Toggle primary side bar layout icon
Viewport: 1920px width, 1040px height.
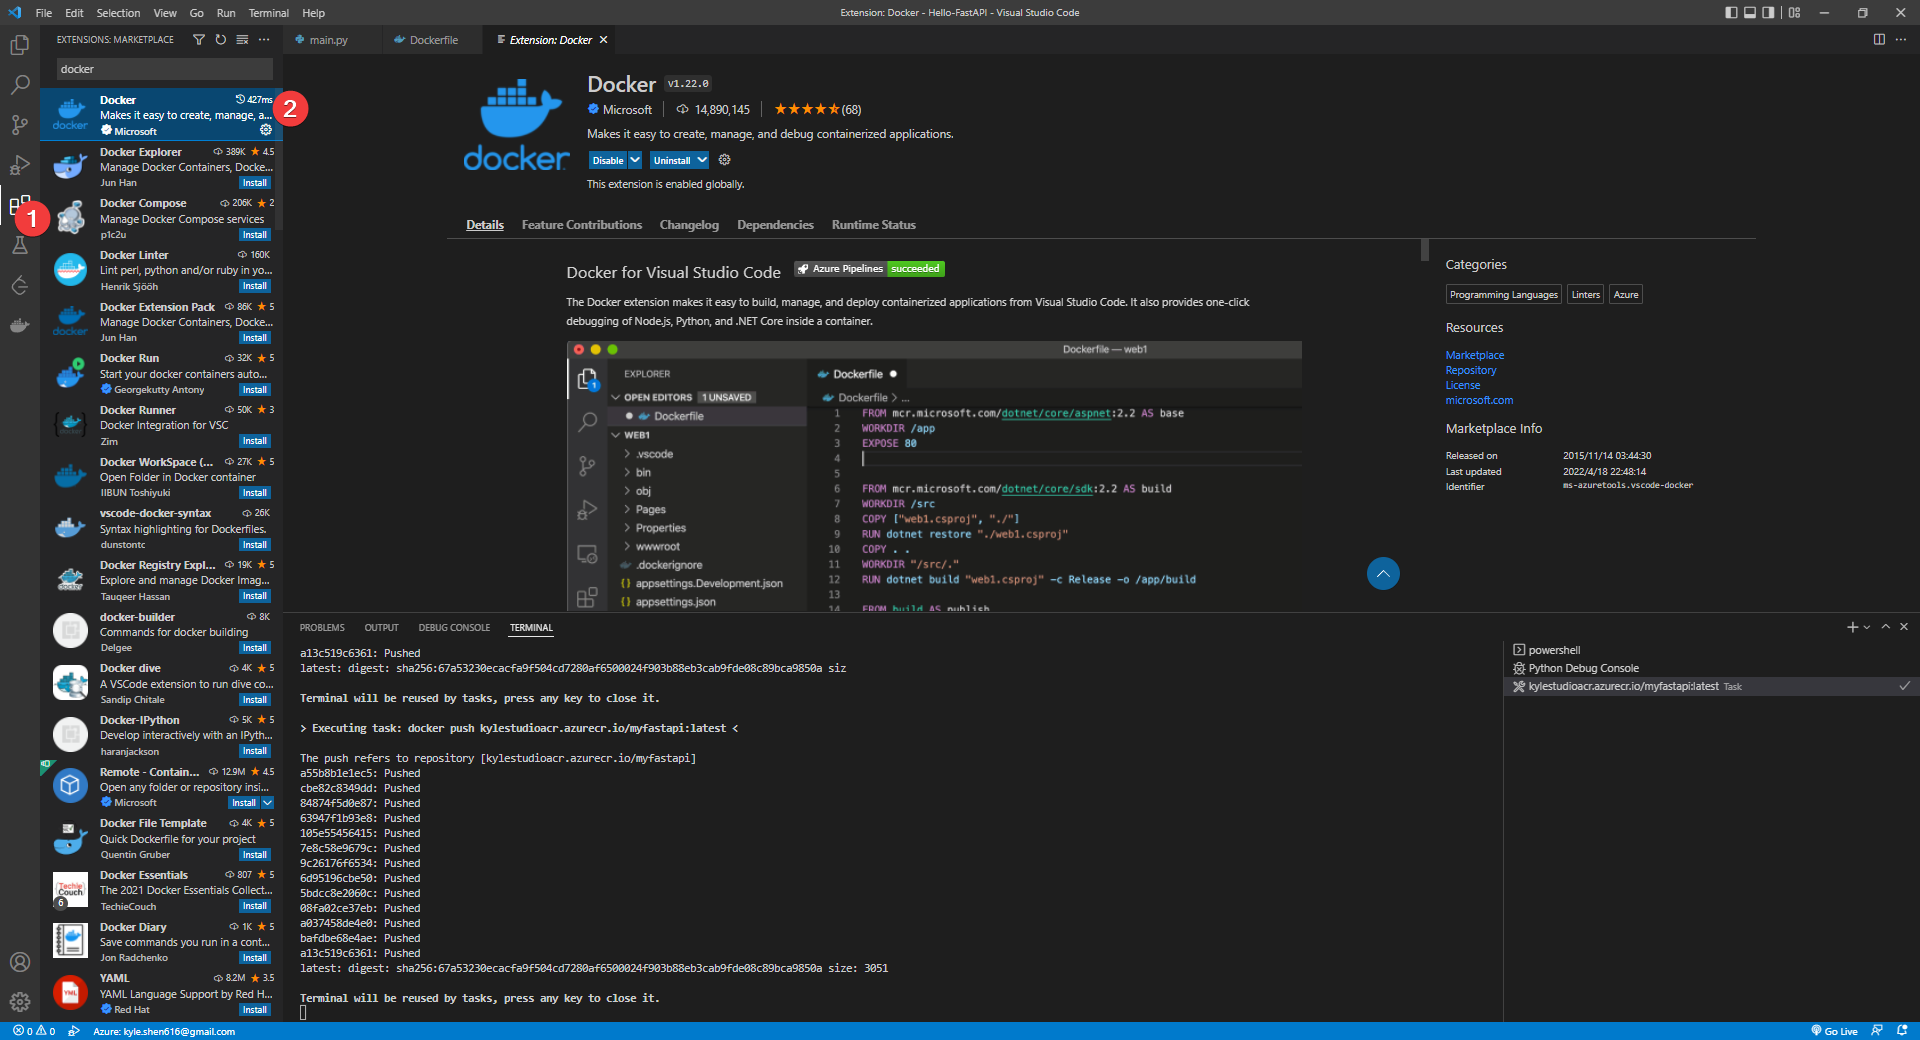coord(1732,13)
